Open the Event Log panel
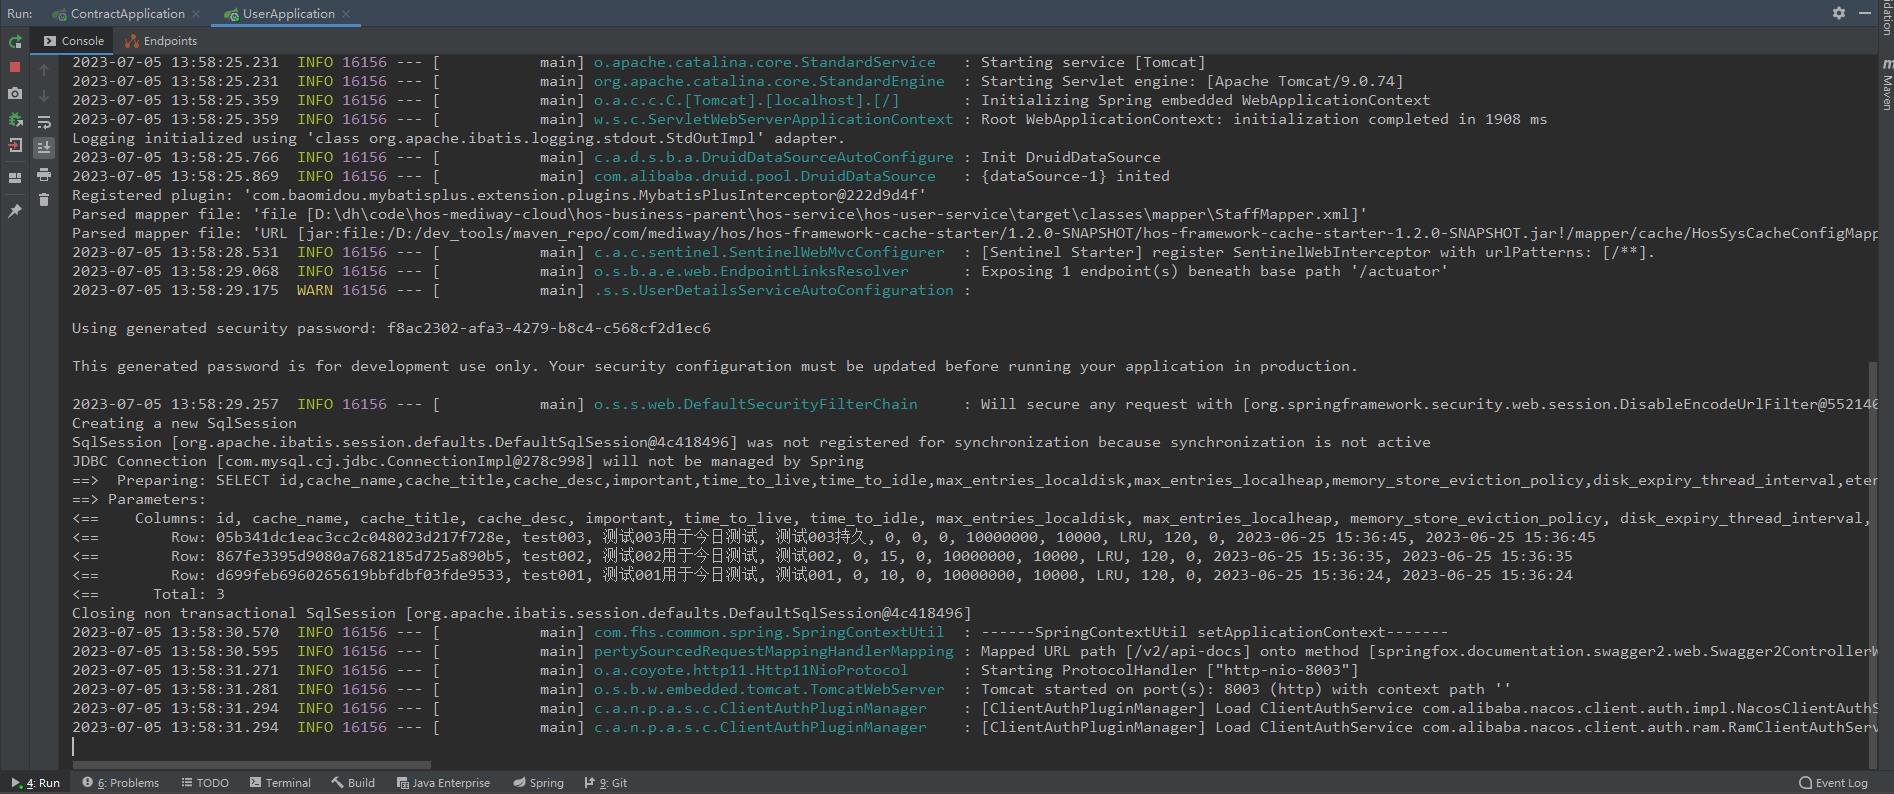The height and width of the screenshot is (794, 1894). (1833, 783)
